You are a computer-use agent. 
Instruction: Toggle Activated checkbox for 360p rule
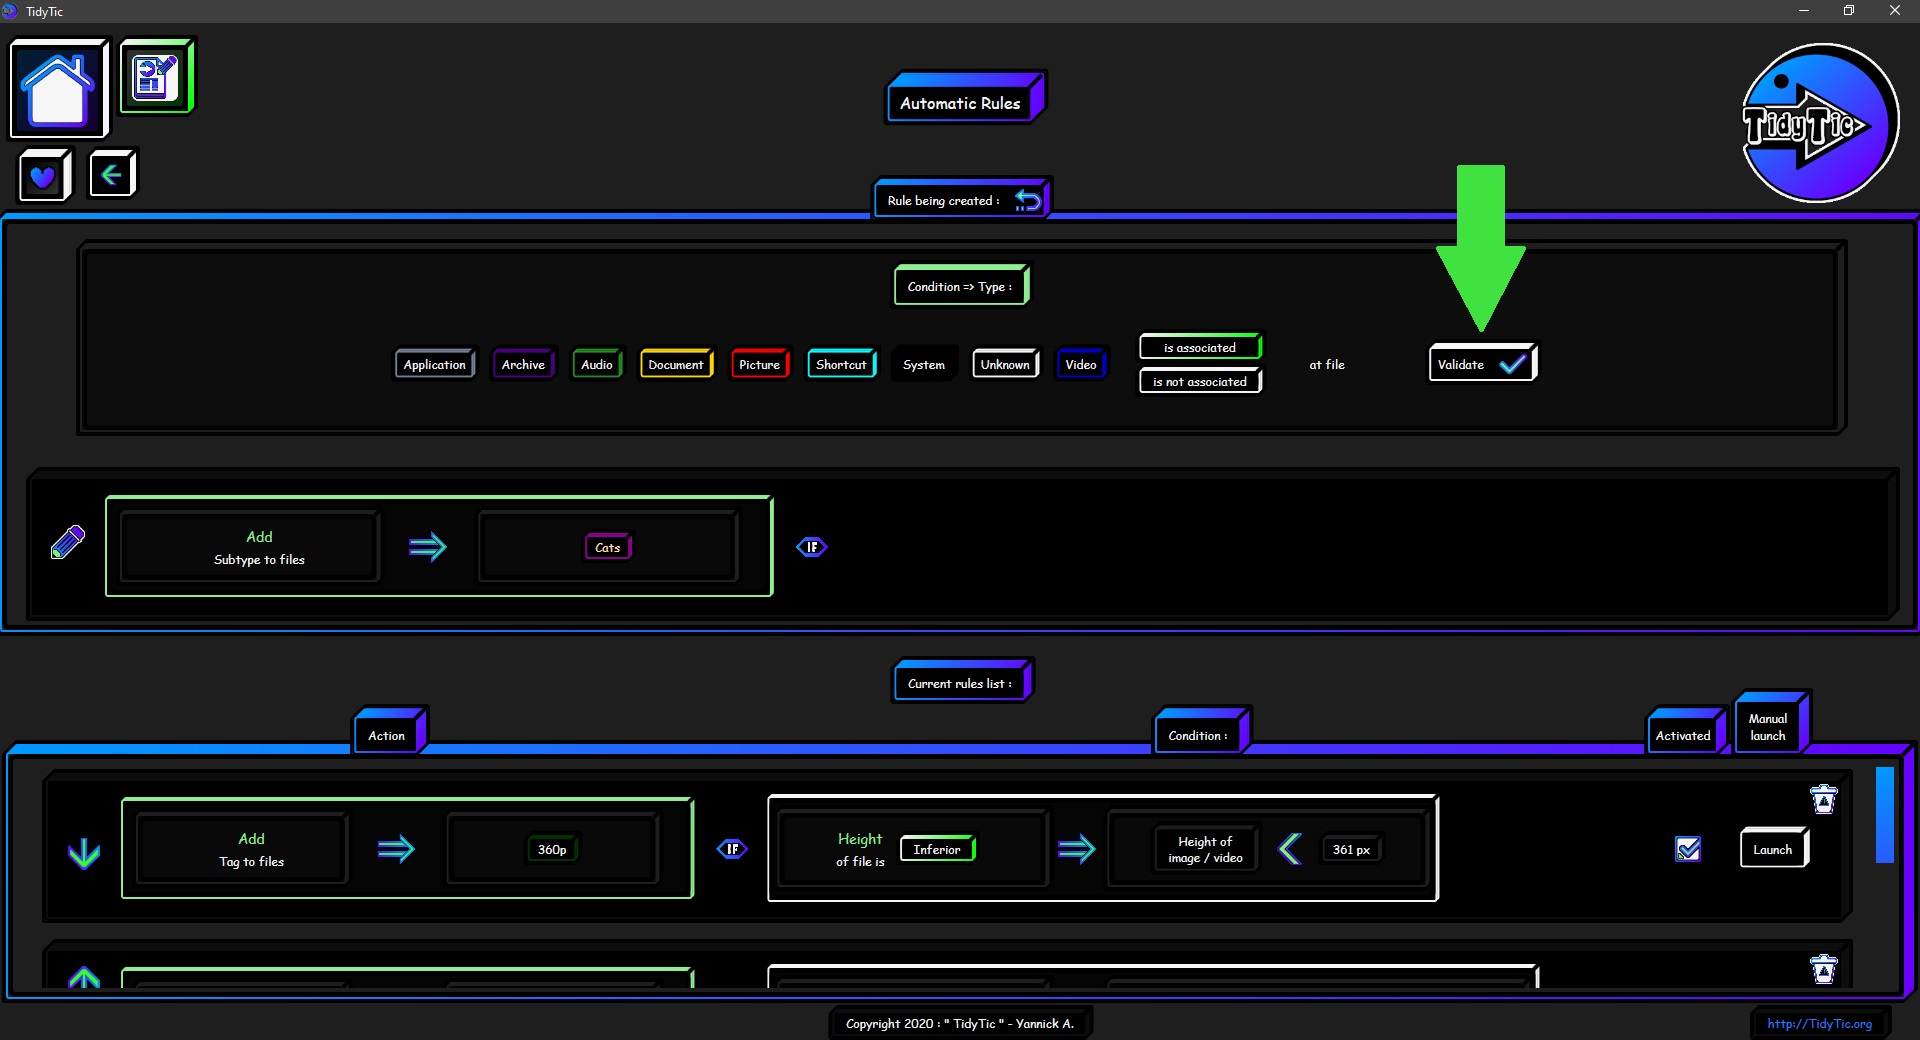point(1688,849)
